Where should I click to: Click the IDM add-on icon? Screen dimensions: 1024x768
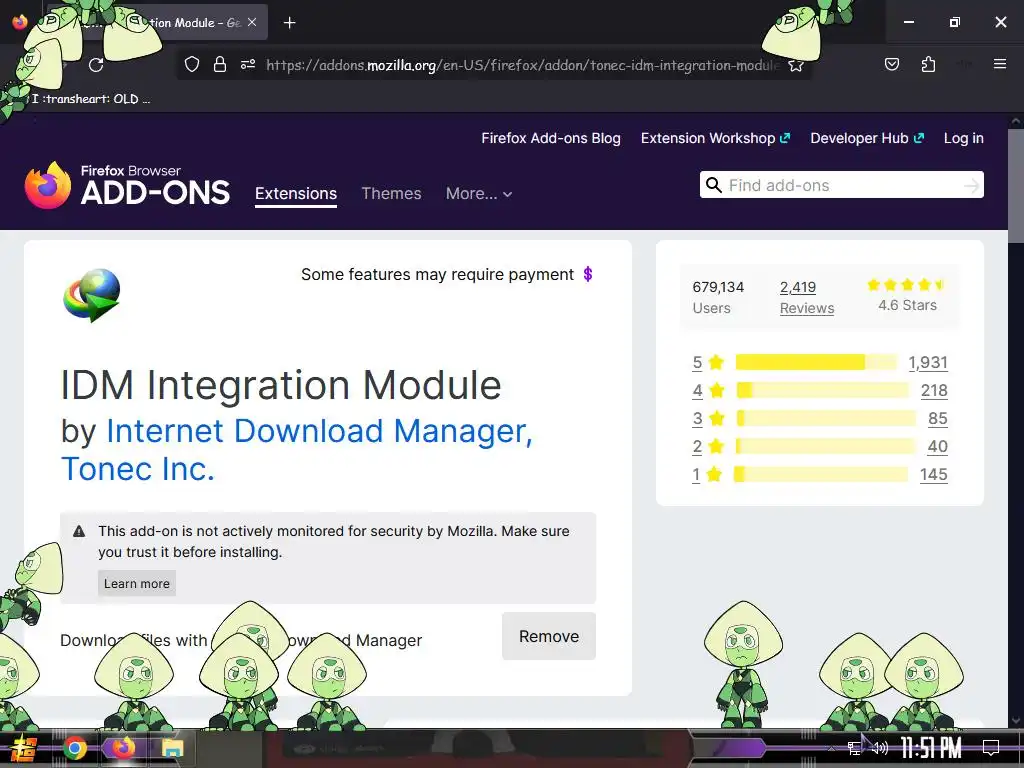[x=91, y=295]
